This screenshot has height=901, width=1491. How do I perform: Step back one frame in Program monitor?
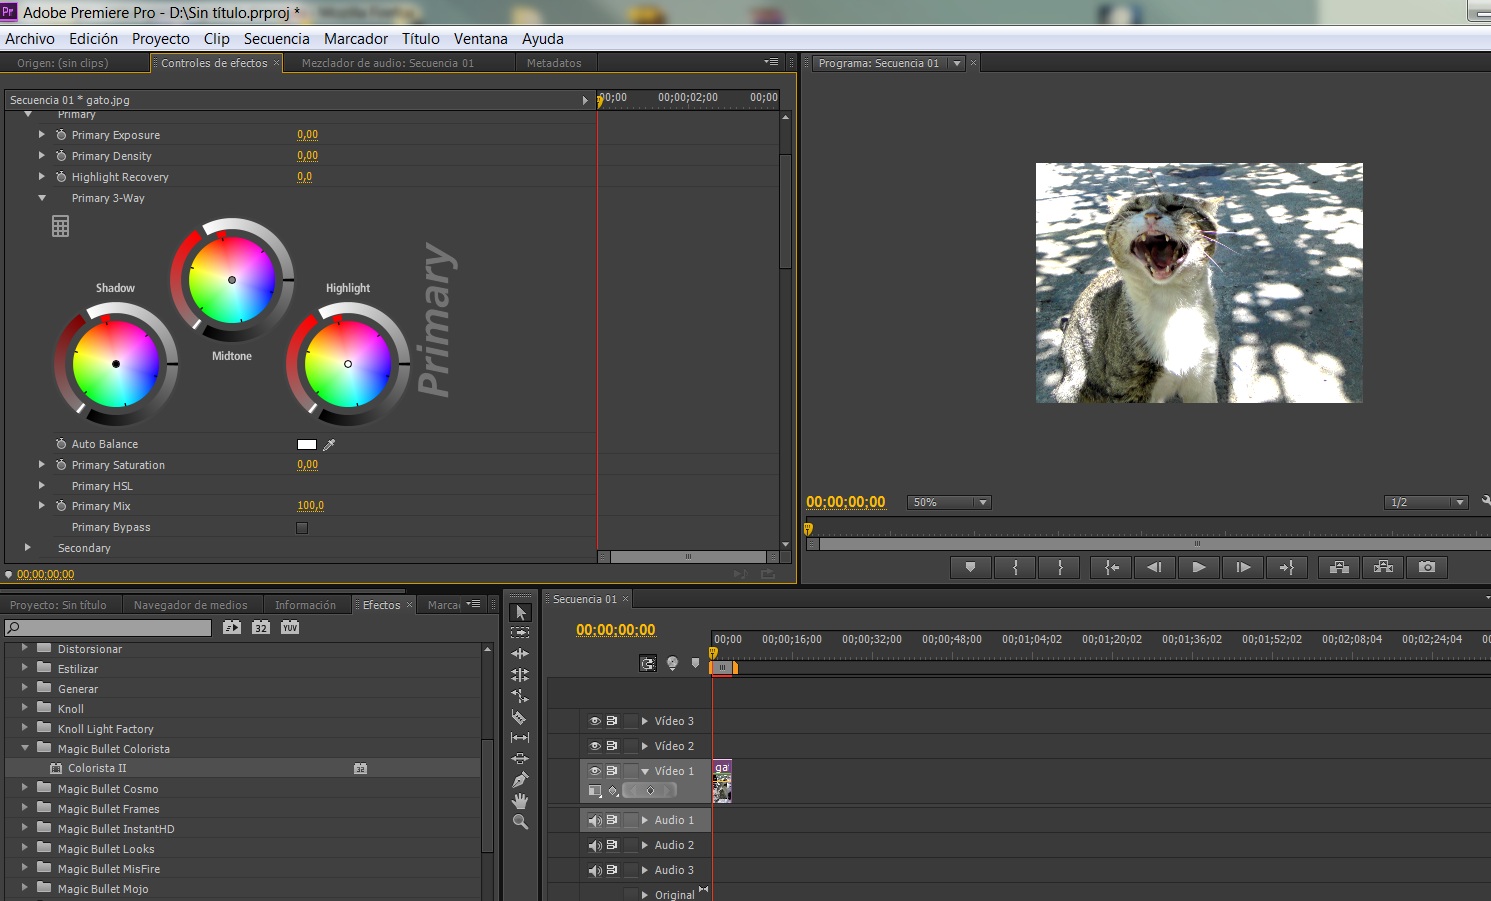coord(1155,567)
